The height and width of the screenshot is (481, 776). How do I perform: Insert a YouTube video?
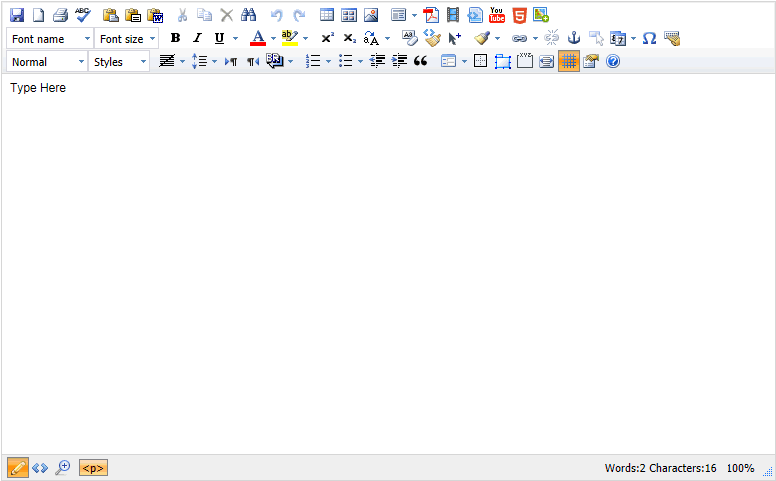[497, 15]
